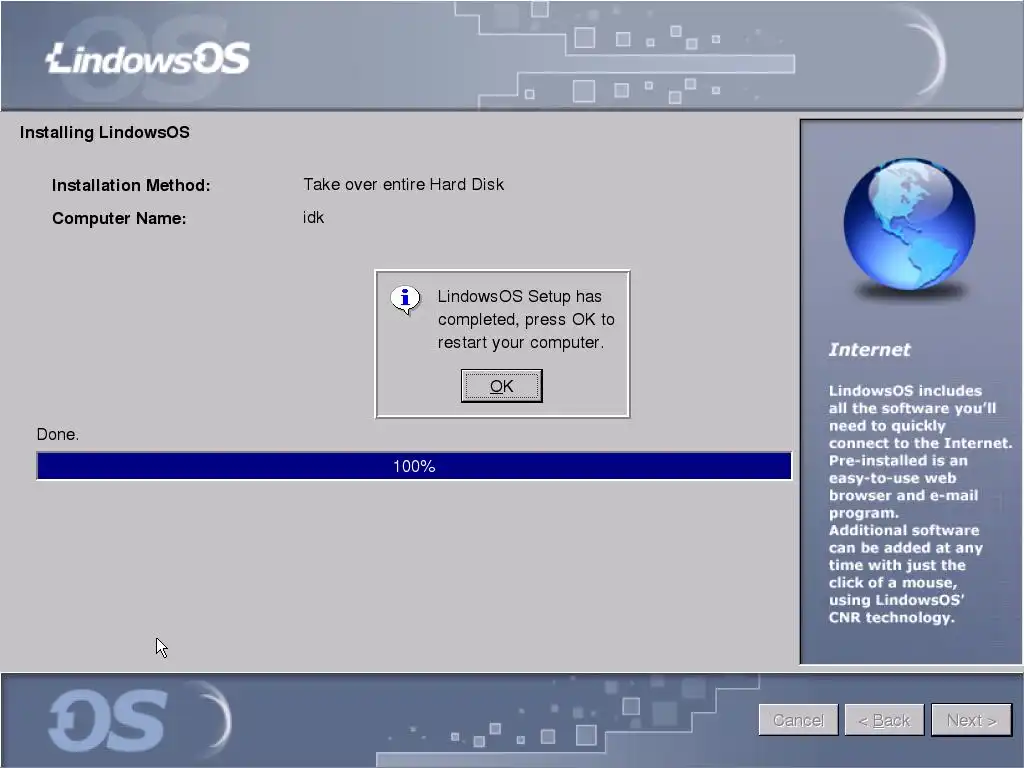Viewport: 1024px width, 768px height.
Task: Go back with the Back button
Action: 884,720
